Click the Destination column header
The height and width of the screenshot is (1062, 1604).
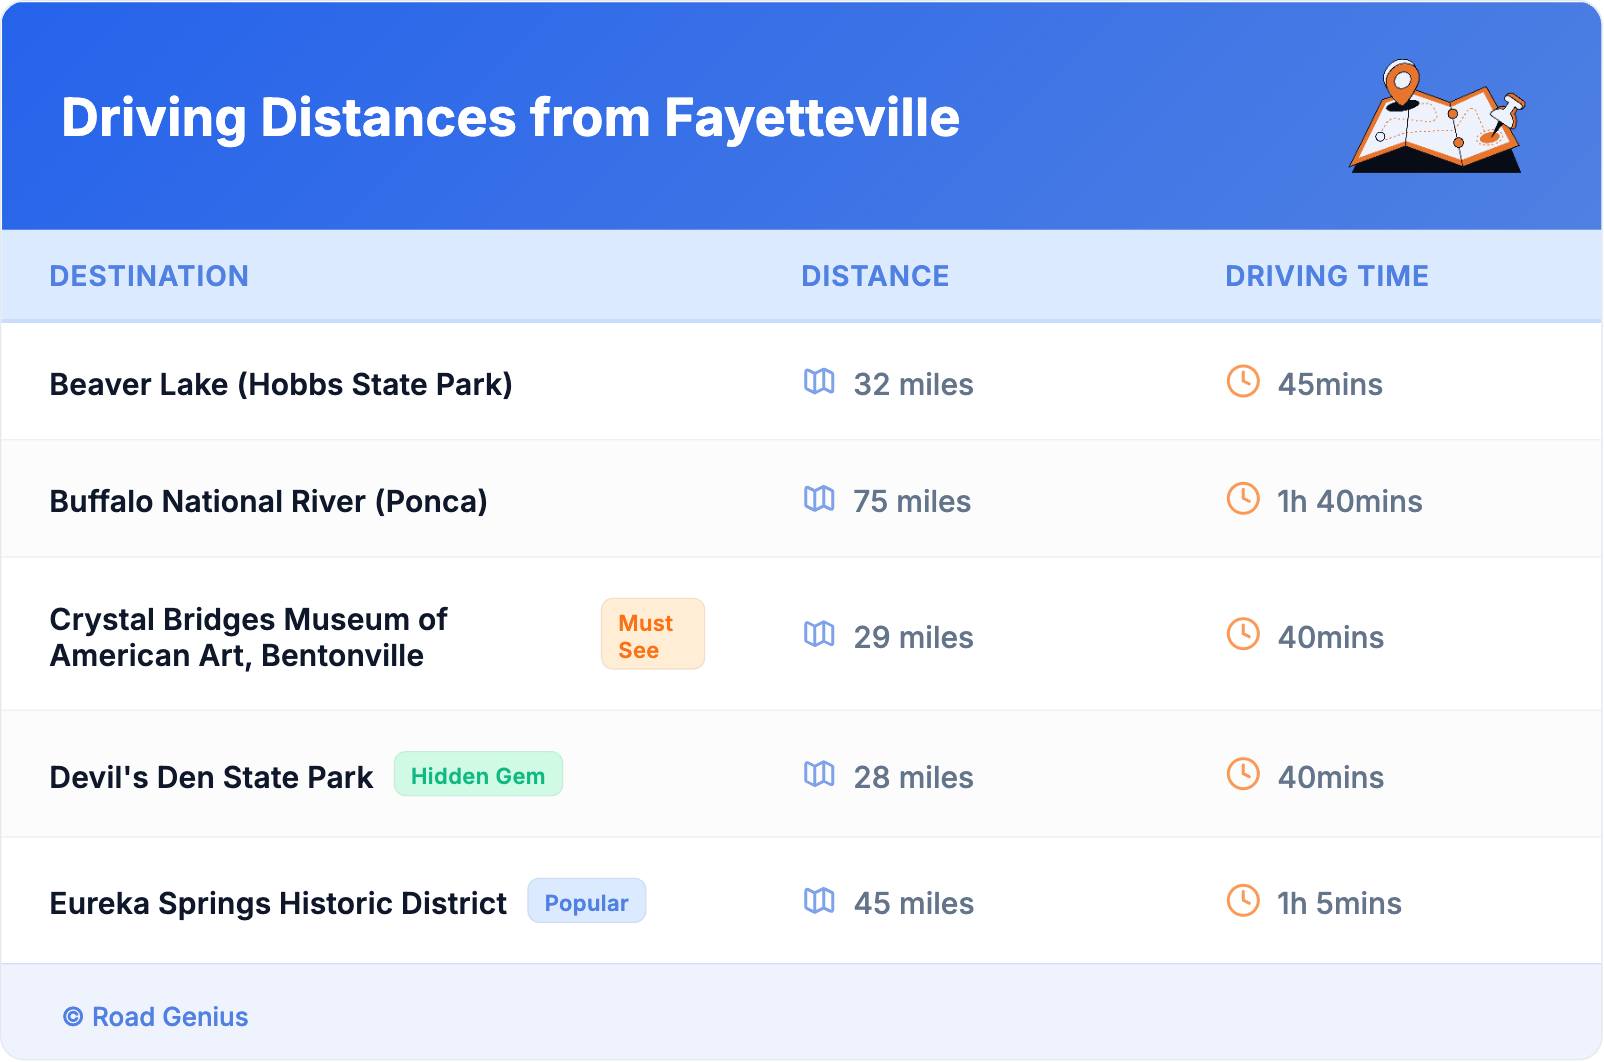[149, 276]
